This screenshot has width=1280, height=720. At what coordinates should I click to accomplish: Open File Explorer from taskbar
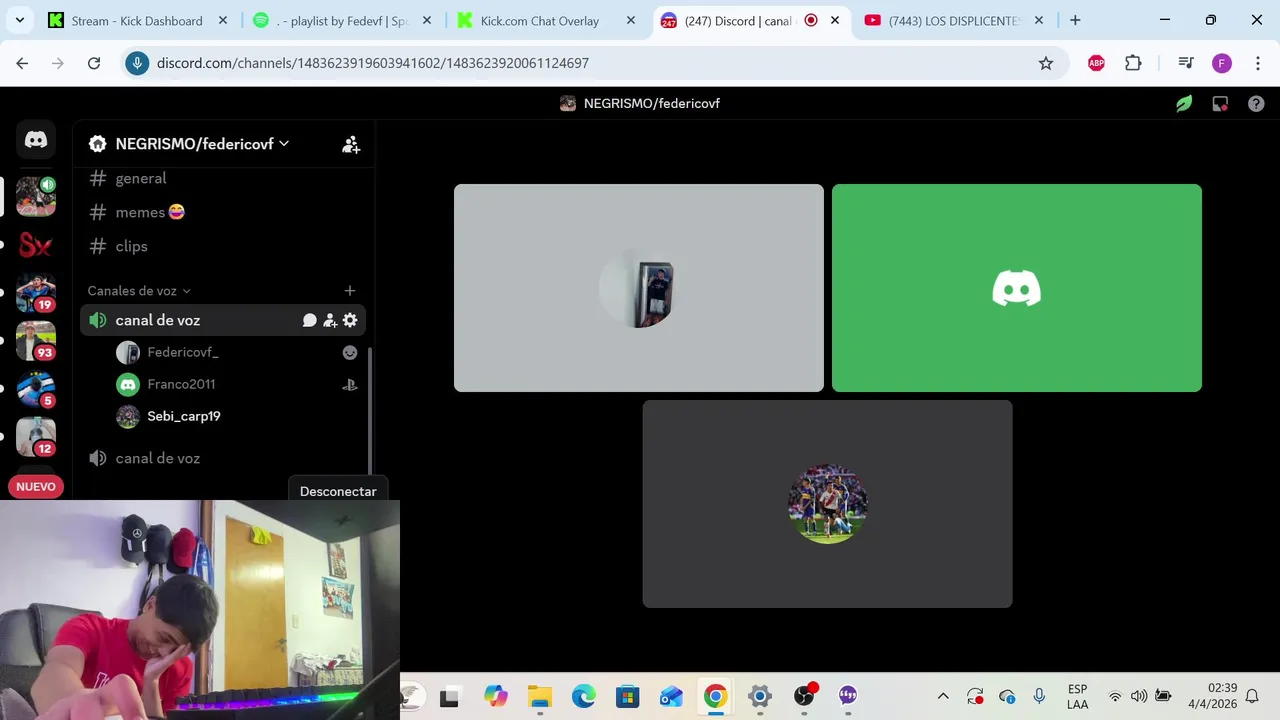(x=540, y=696)
